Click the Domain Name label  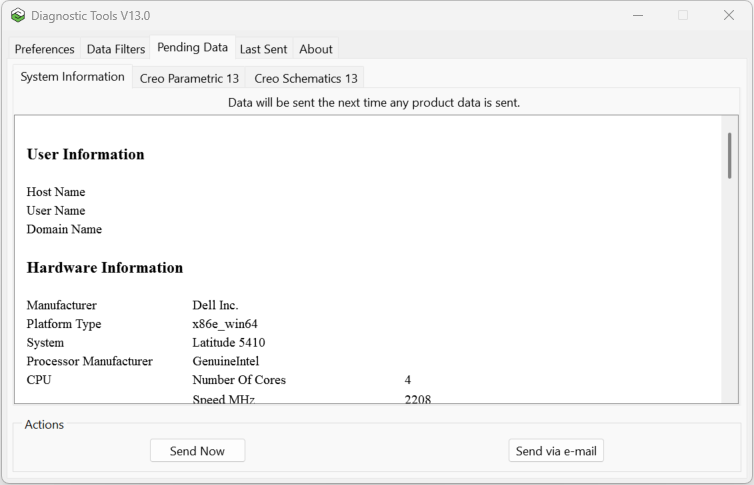(64, 229)
